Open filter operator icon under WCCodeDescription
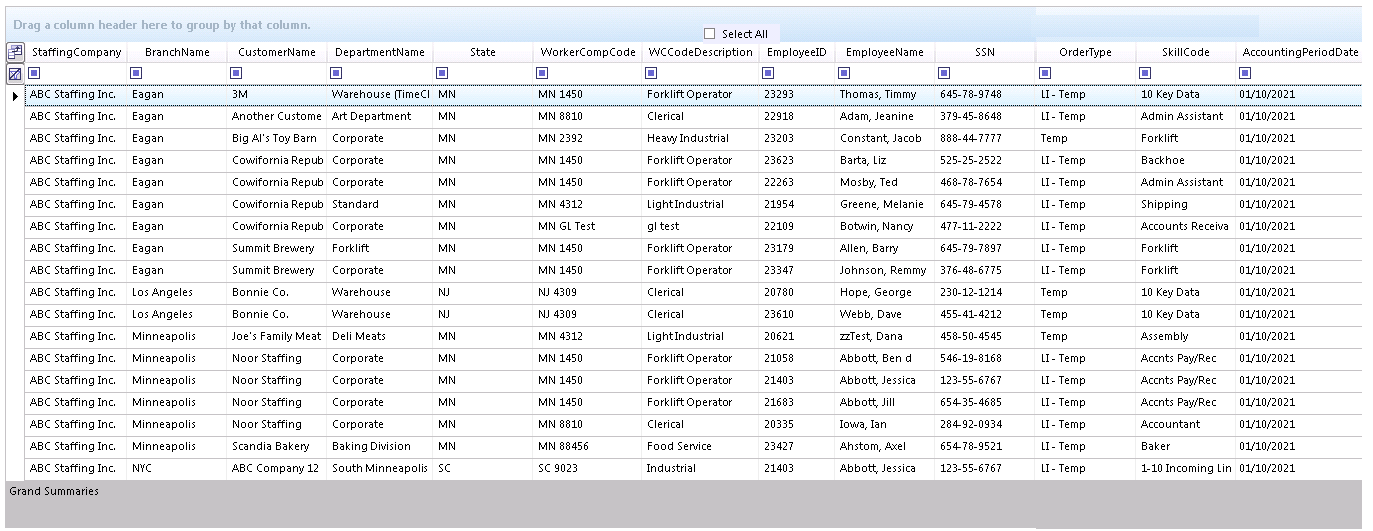This screenshot has height=531, width=1373. coord(651,73)
